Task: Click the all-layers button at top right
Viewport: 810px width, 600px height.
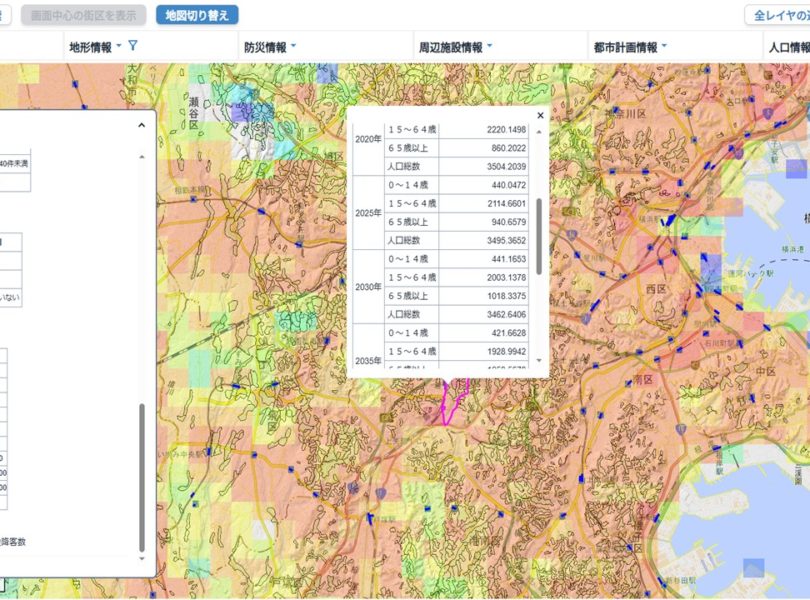Action: [x=778, y=15]
